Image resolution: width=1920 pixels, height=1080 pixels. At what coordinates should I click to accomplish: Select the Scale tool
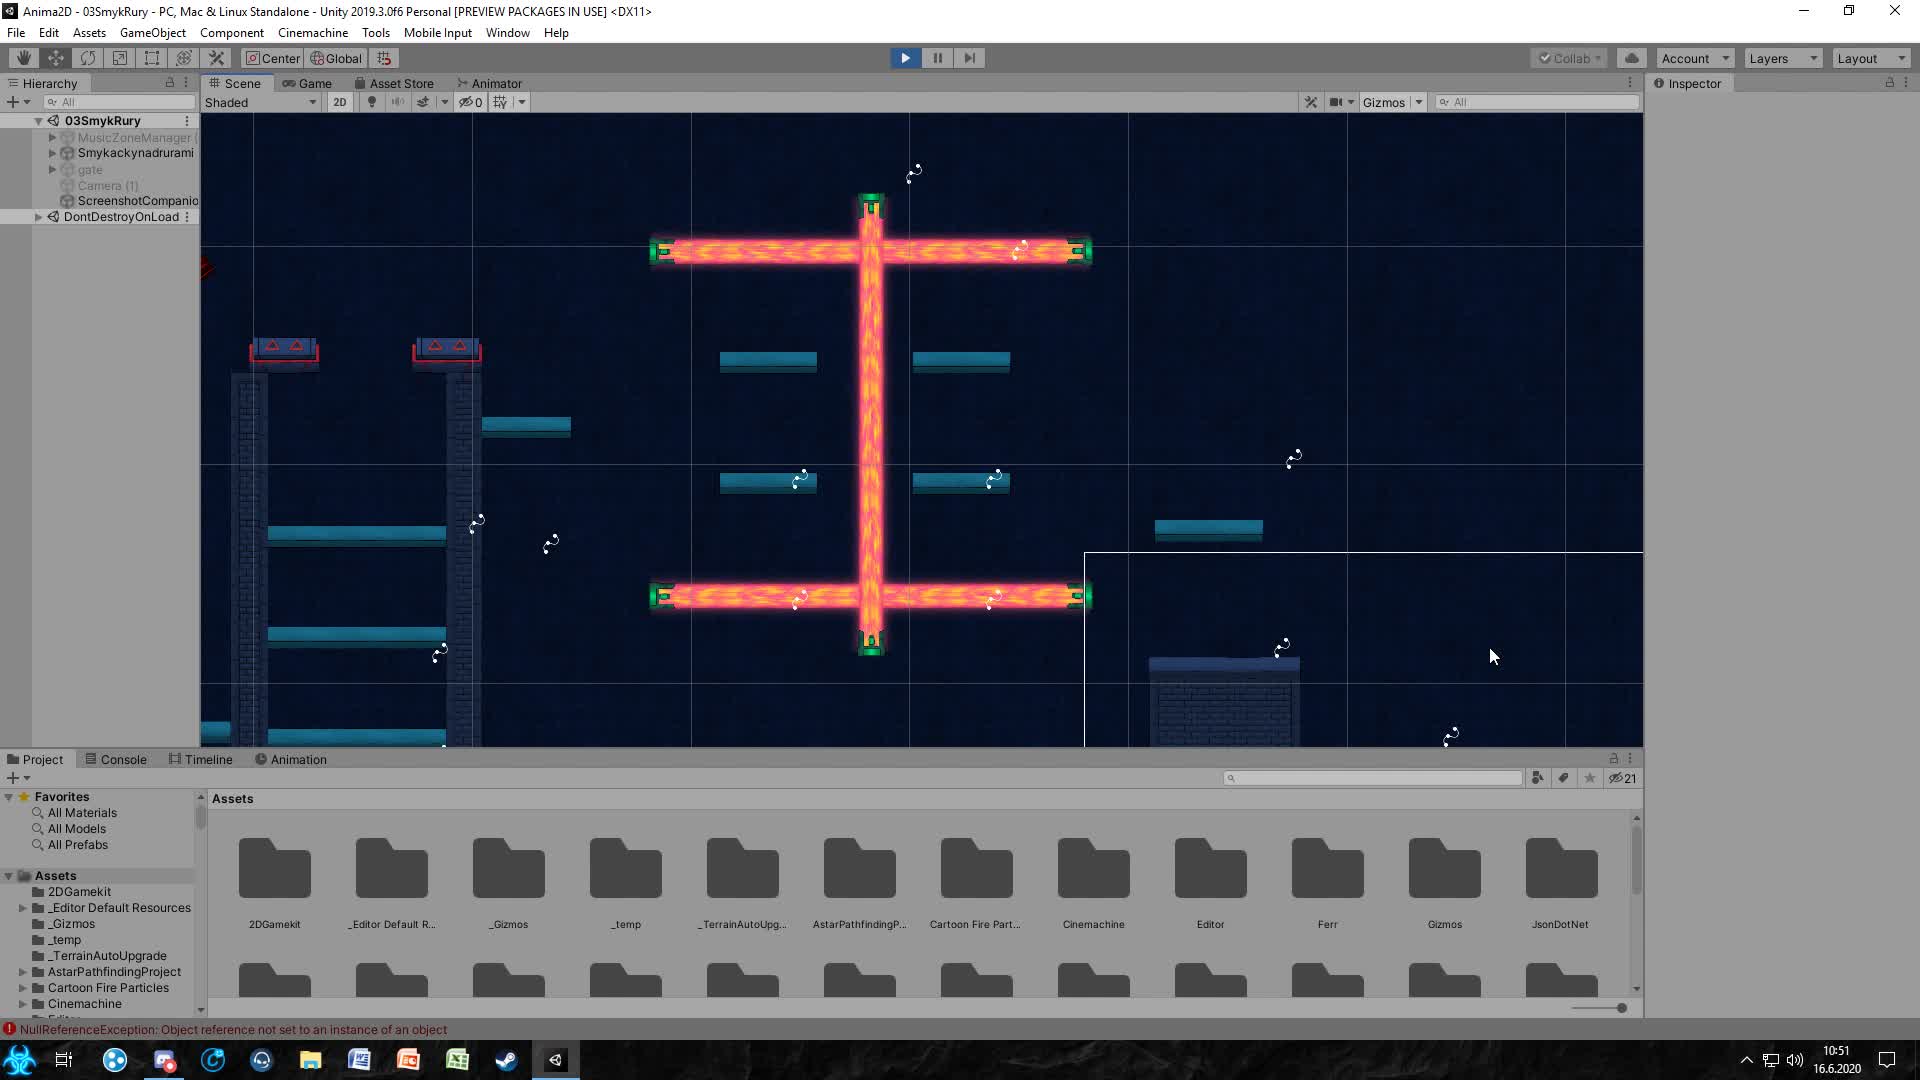(x=119, y=58)
